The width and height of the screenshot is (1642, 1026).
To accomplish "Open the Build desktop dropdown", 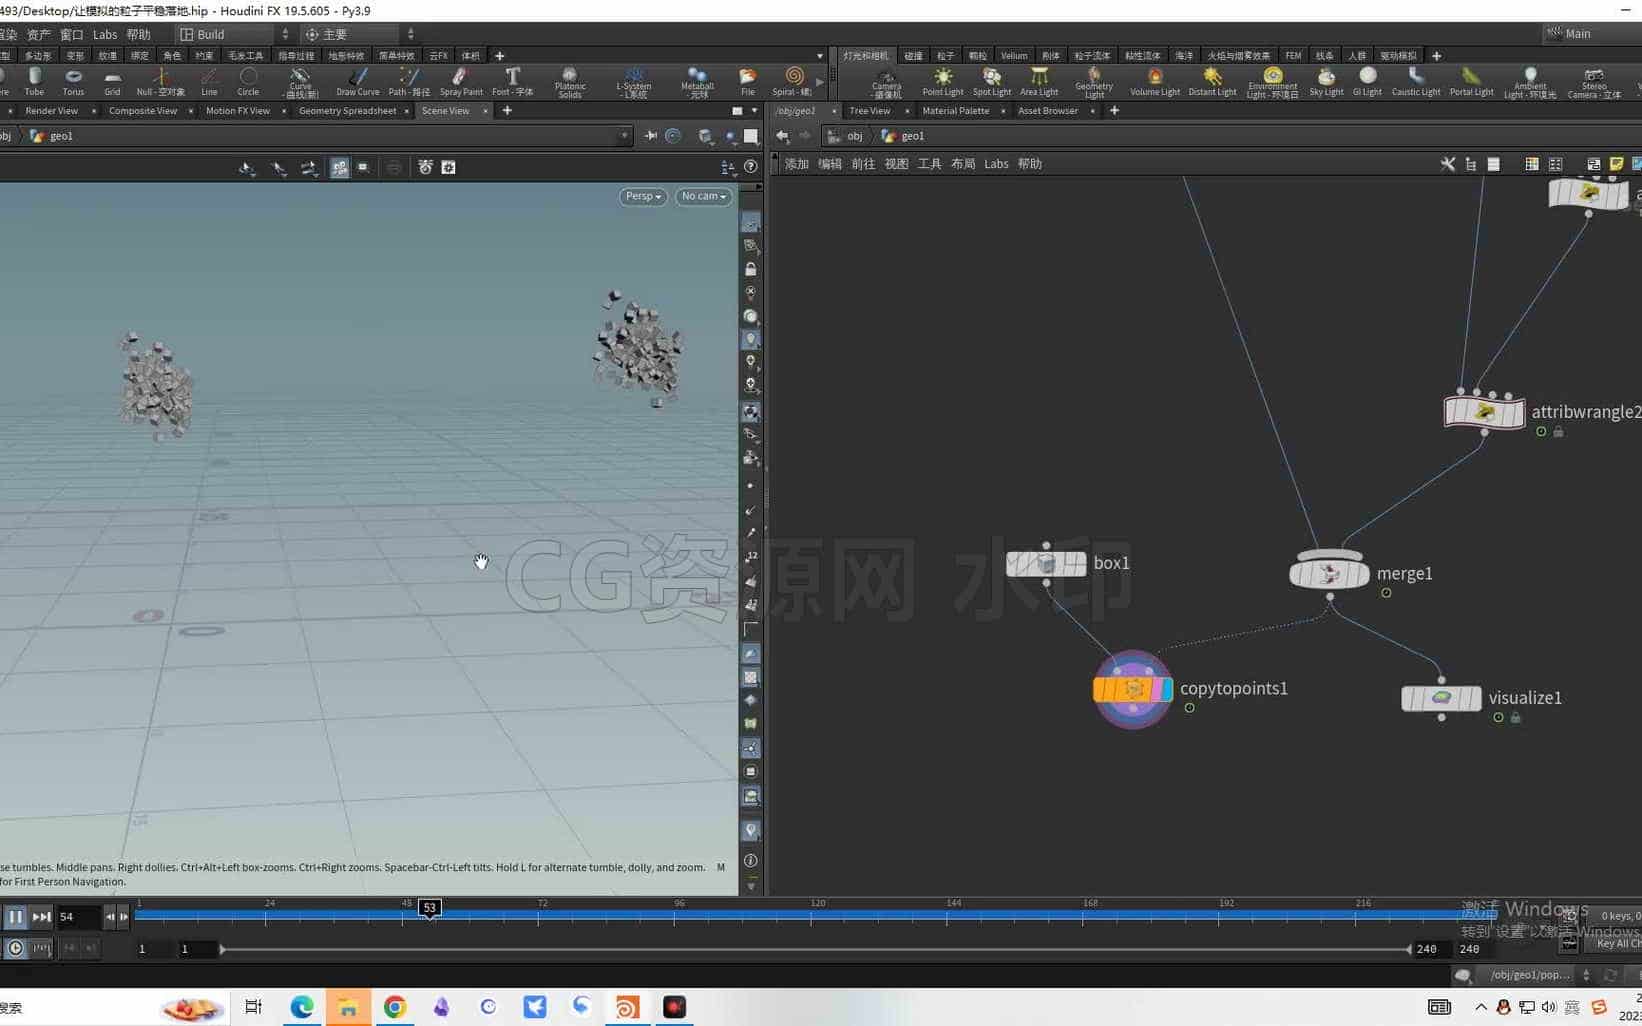I will (234, 34).
